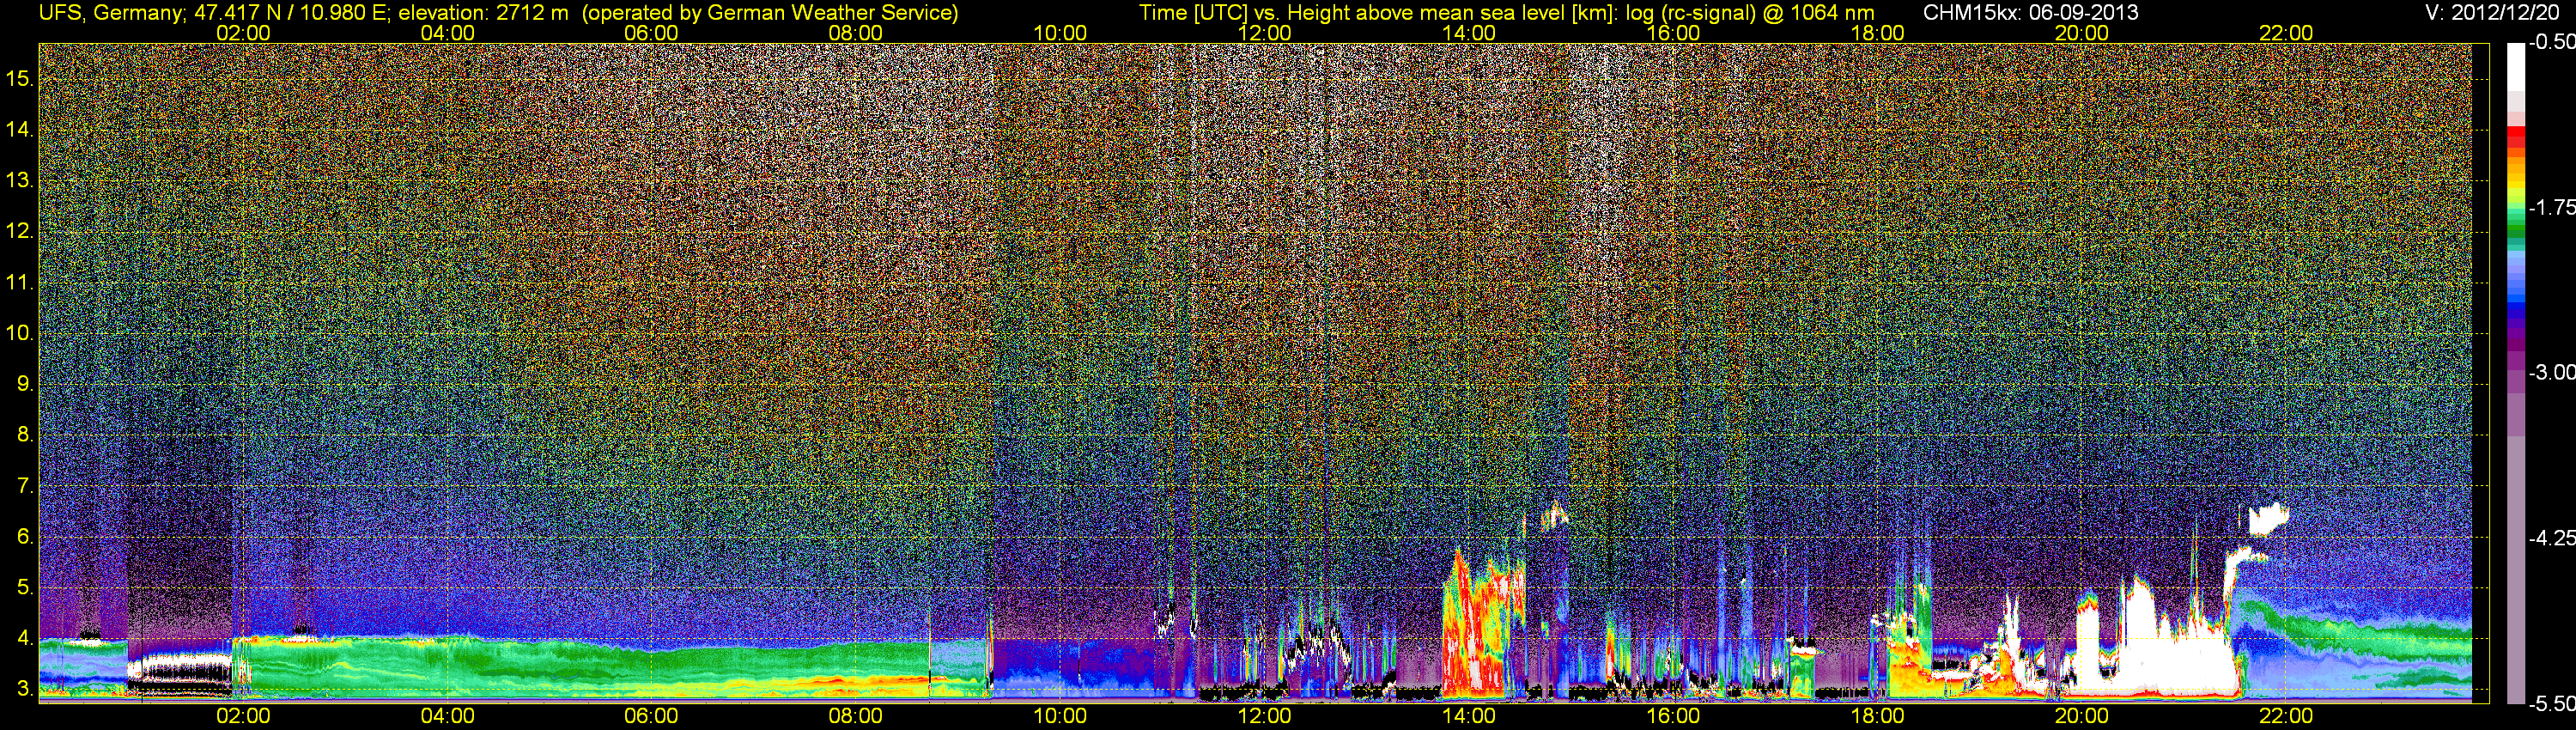The image size is (2576, 730).
Task: Click the '06:00' label on the bottom time axis
Action: [651, 716]
